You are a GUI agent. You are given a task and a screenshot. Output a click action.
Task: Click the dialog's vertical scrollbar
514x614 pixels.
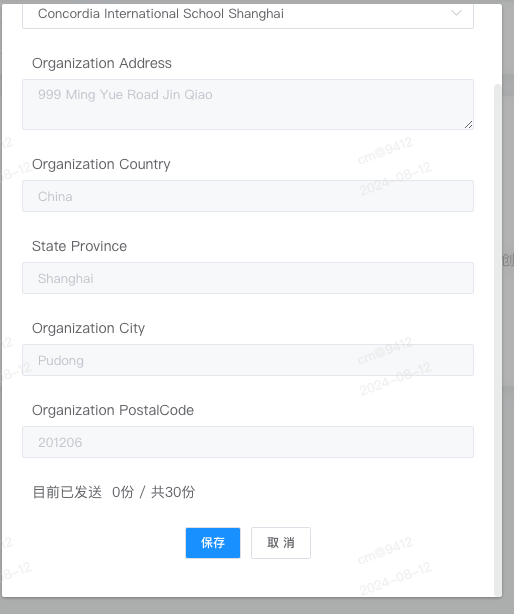[498, 339]
